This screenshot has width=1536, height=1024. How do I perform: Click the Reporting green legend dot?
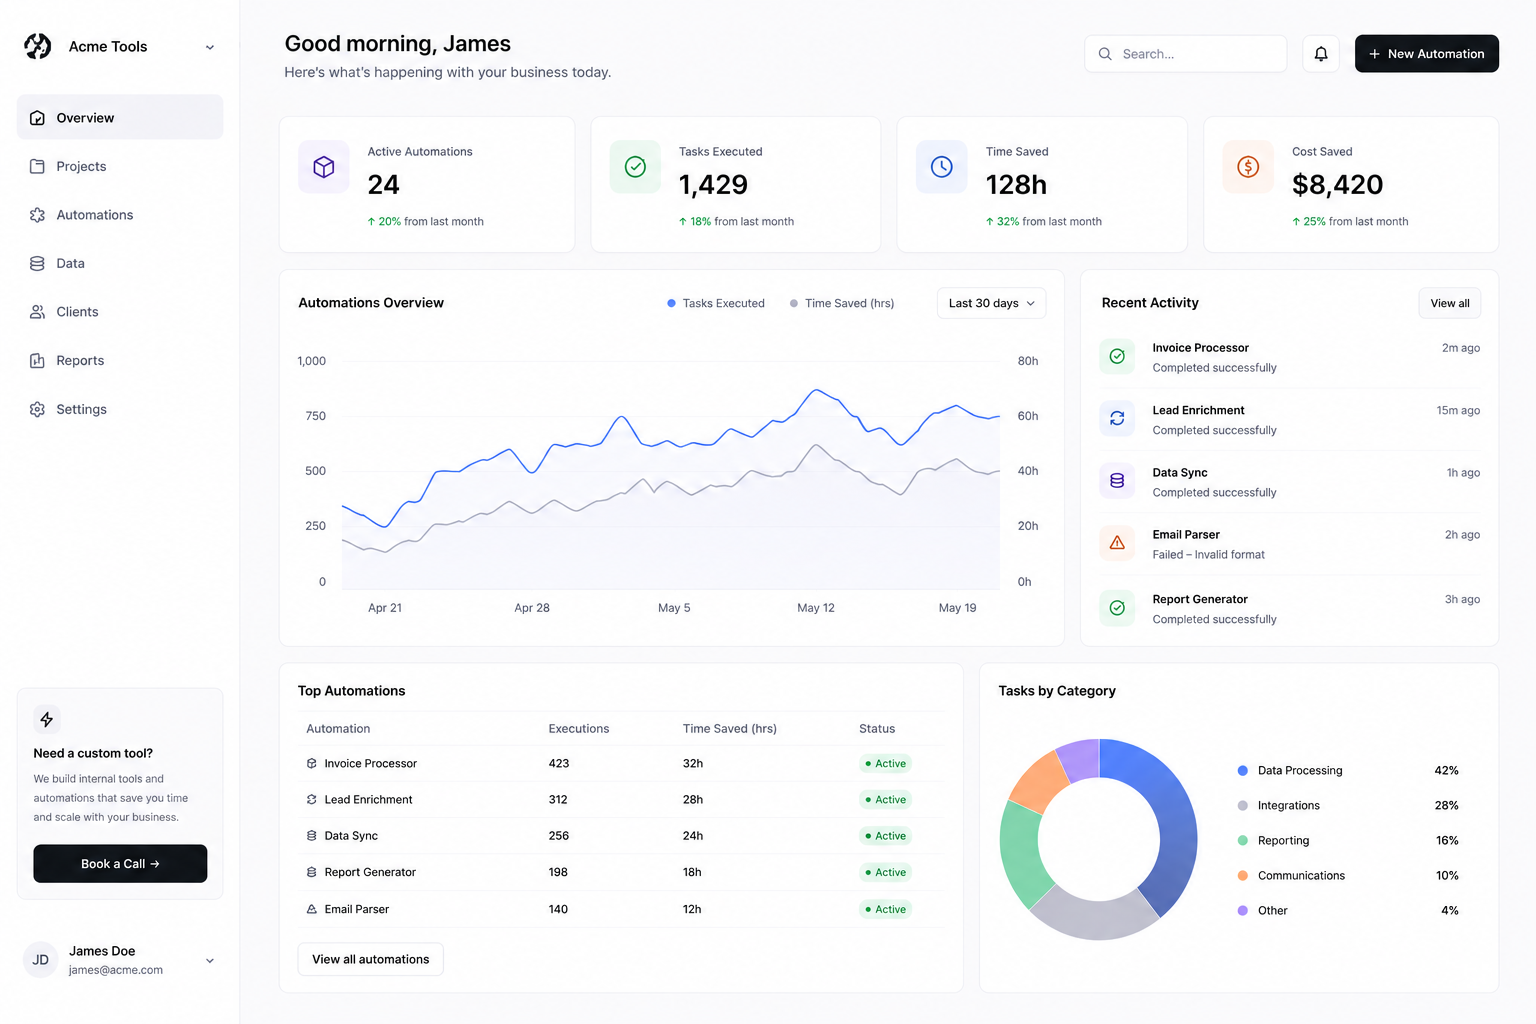point(1243,841)
